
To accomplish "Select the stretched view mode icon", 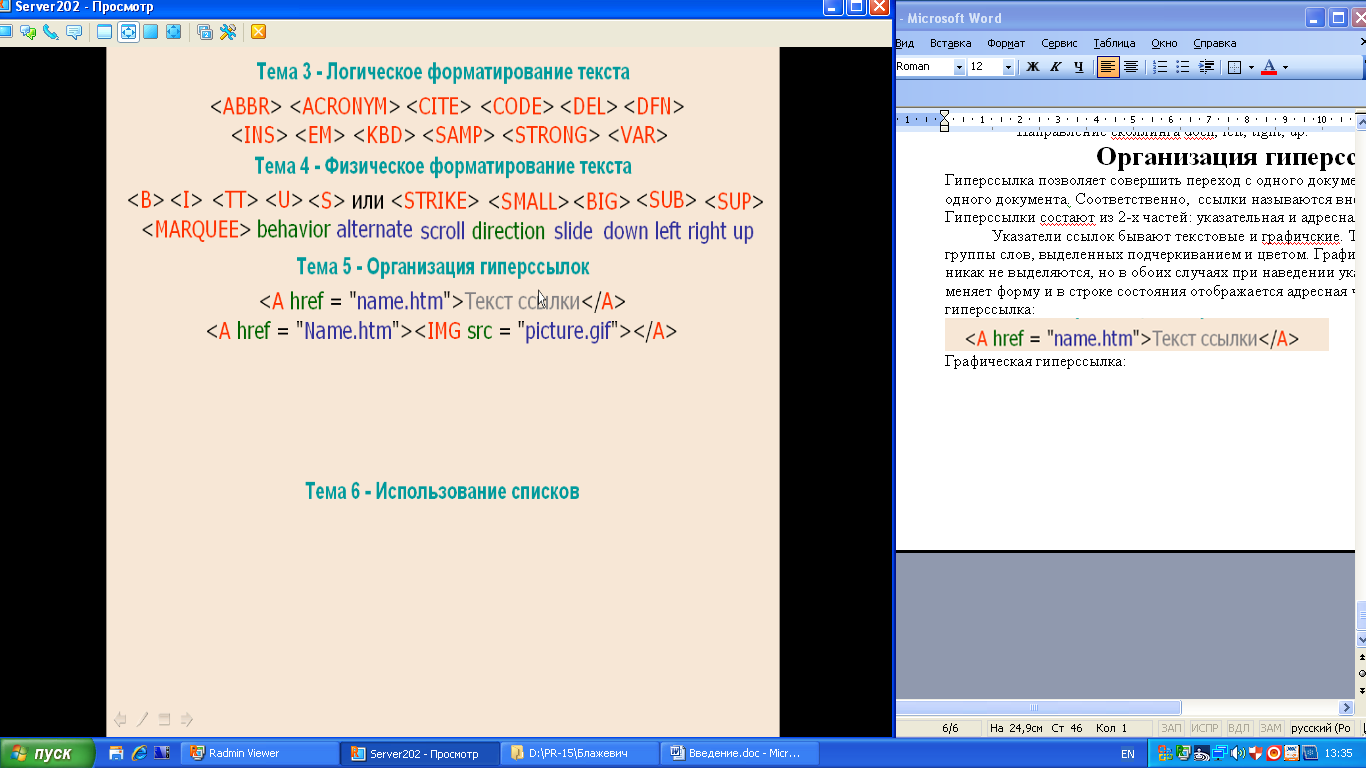I will [128, 32].
